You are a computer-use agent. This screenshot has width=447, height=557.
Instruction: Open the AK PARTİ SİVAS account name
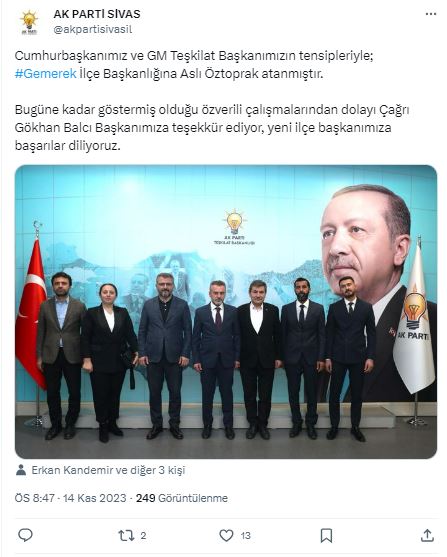coord(97,14)
